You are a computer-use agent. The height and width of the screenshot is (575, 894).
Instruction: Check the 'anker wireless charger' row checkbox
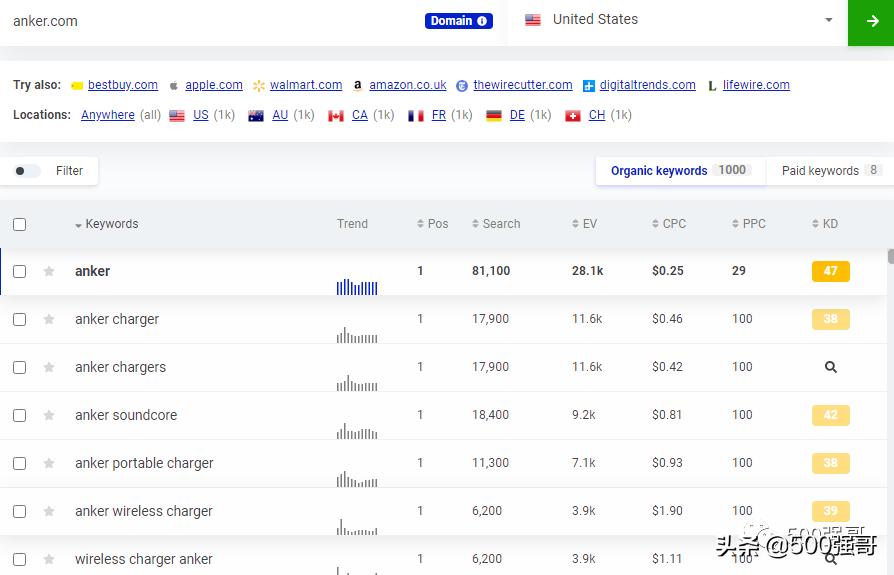click(19, 512)
